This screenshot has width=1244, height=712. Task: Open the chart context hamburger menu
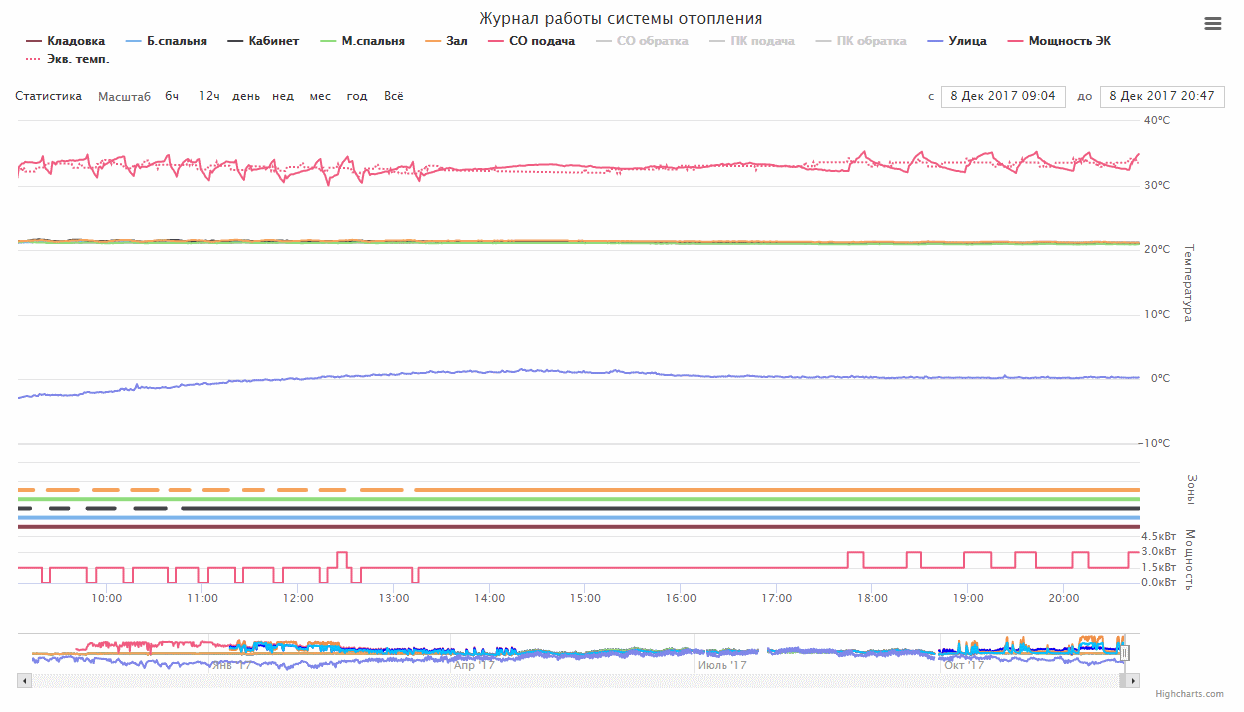tap(1213, 24)
